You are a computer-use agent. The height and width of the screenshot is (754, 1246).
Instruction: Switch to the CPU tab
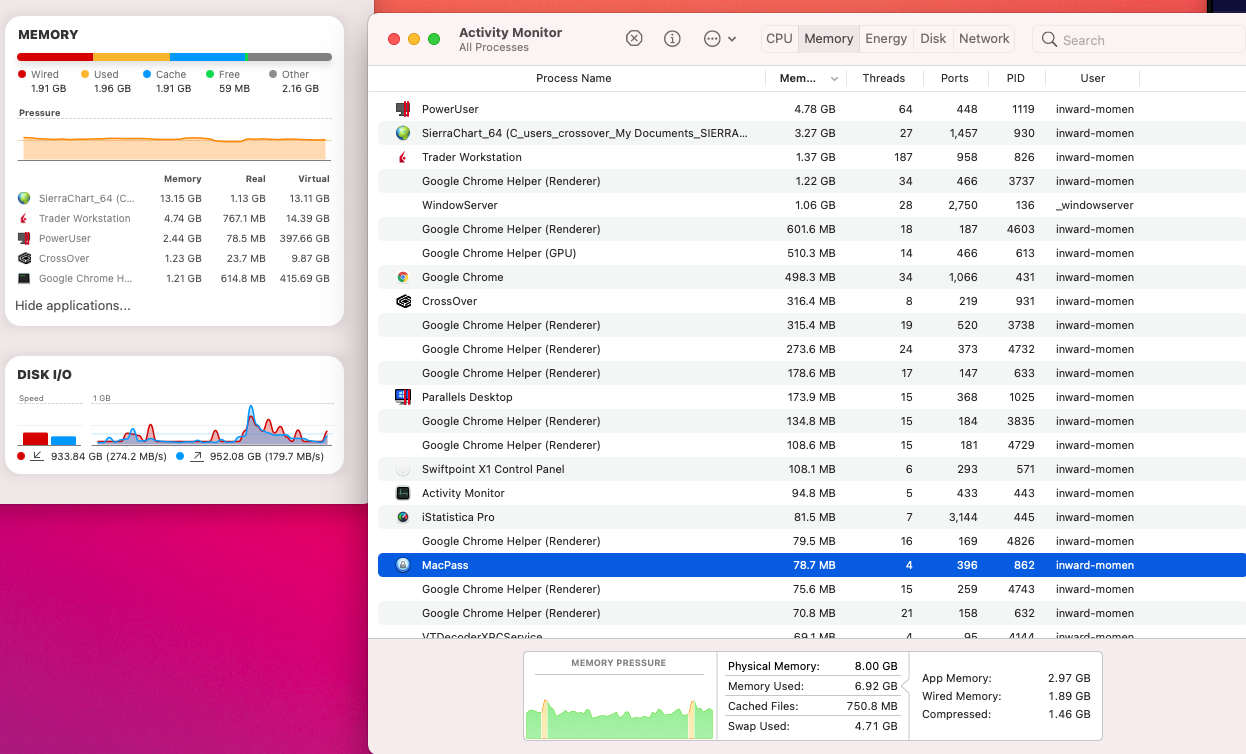(779, 39)
